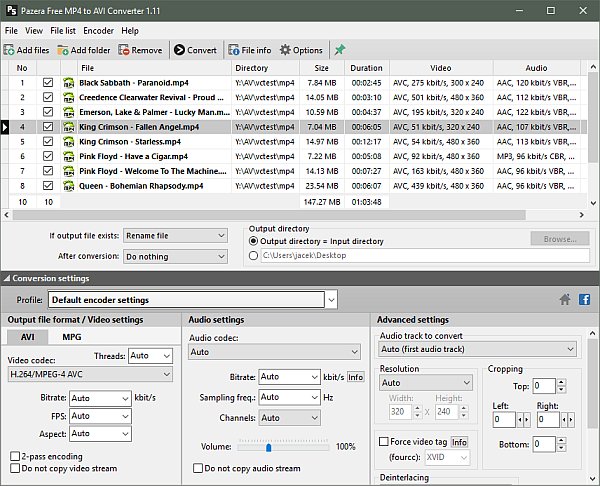Click the green pin icon in toolbar
This screenshot has width=600, height=486.
tap(340, 50)
